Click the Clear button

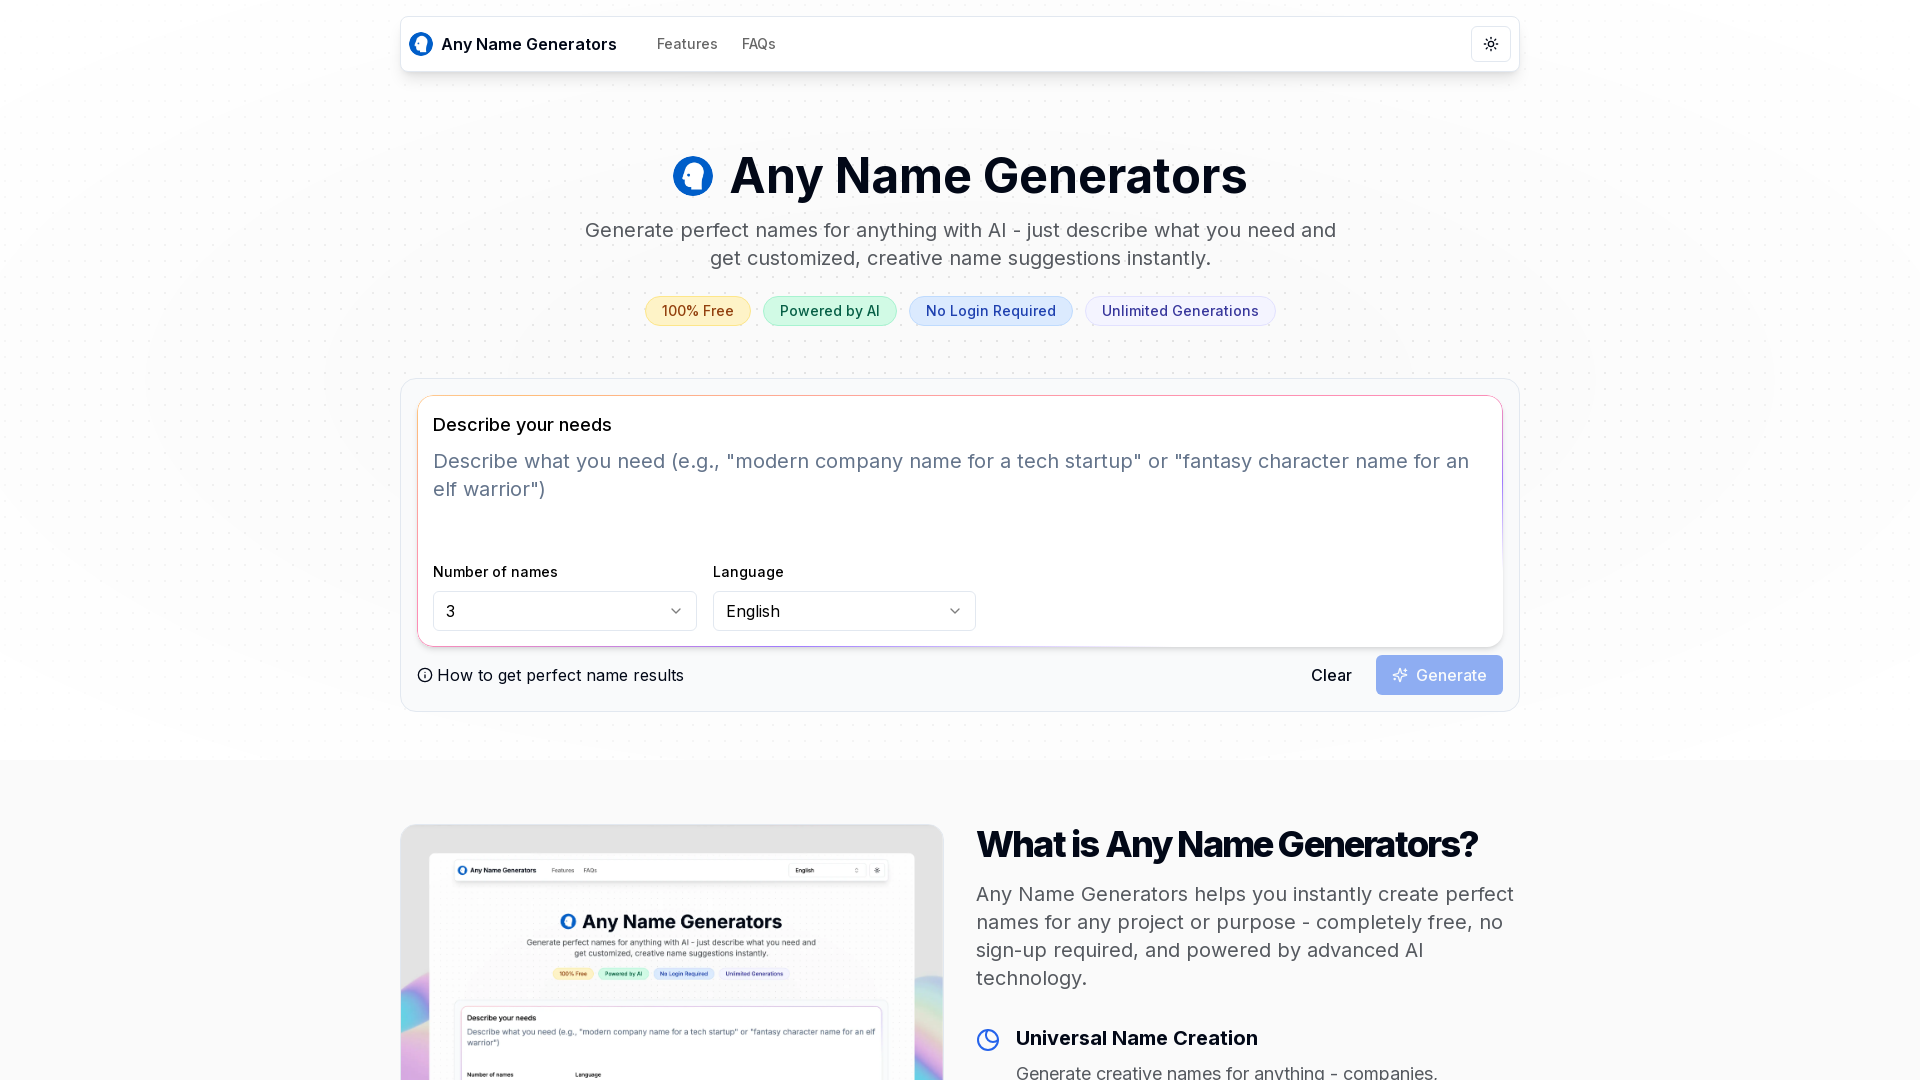click(x=1331, y=675)
